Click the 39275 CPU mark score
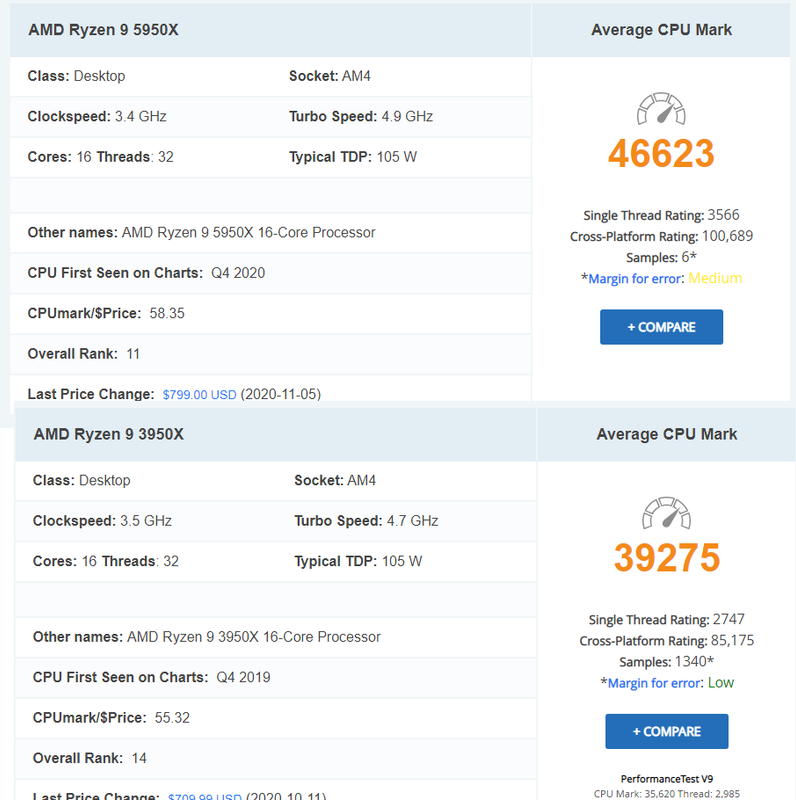This screenshot has width=796, height=800. pyautogui.click(x=666, y=558)
